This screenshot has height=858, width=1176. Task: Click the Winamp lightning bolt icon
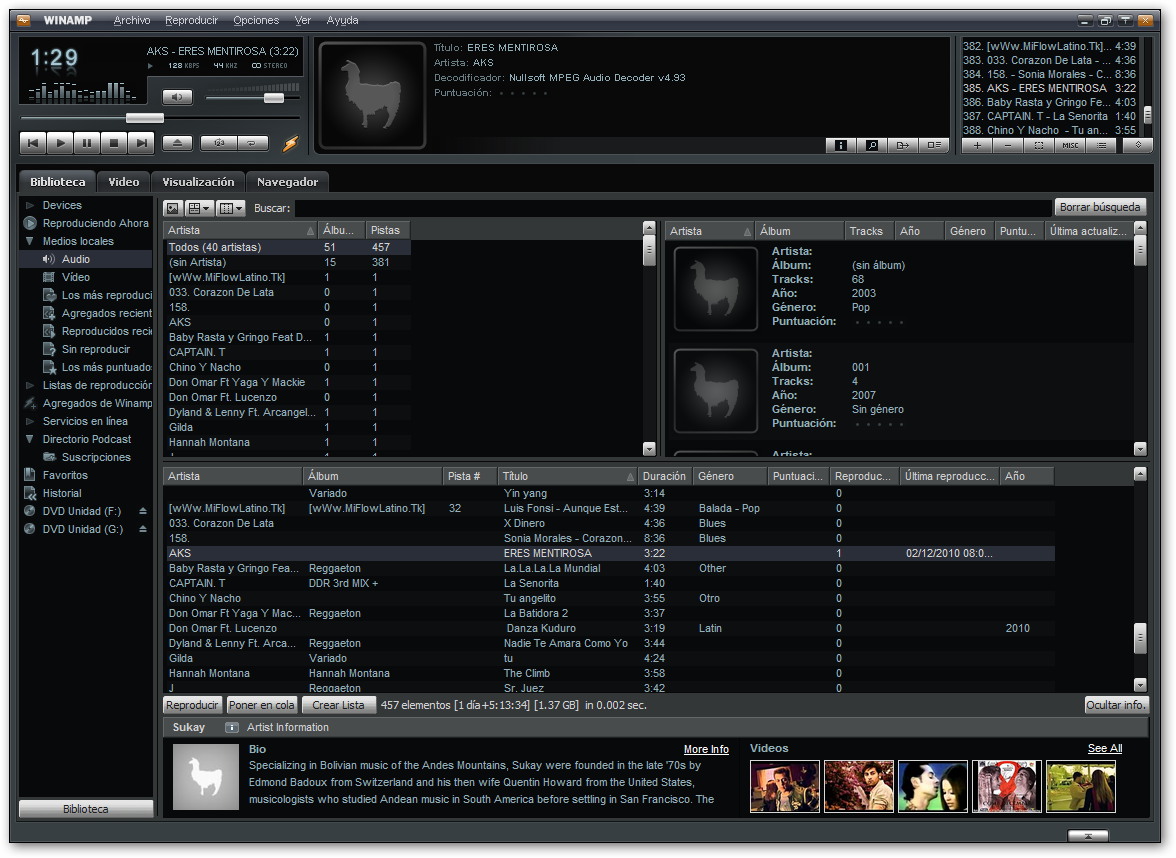tap(290, 142)
